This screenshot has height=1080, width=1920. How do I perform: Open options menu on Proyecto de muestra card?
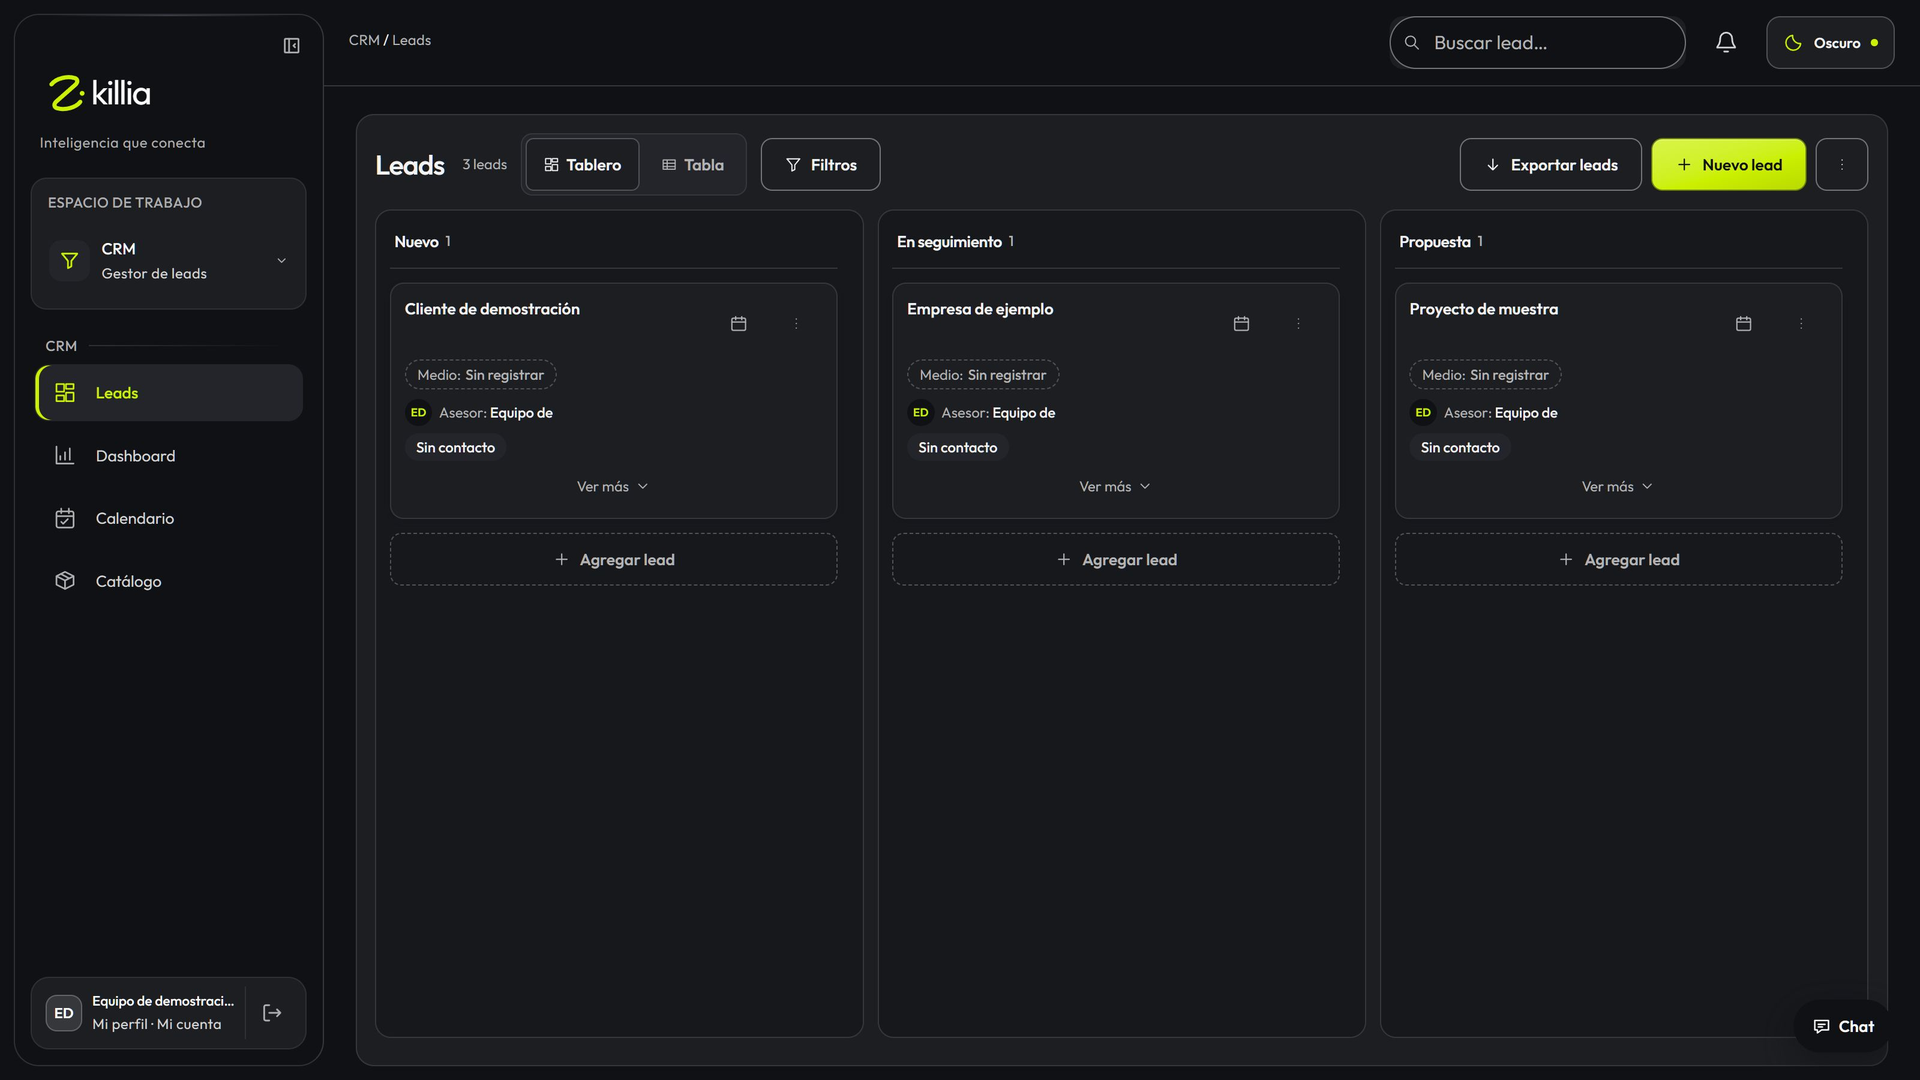pyautogui.click(x=1801, y=324)
